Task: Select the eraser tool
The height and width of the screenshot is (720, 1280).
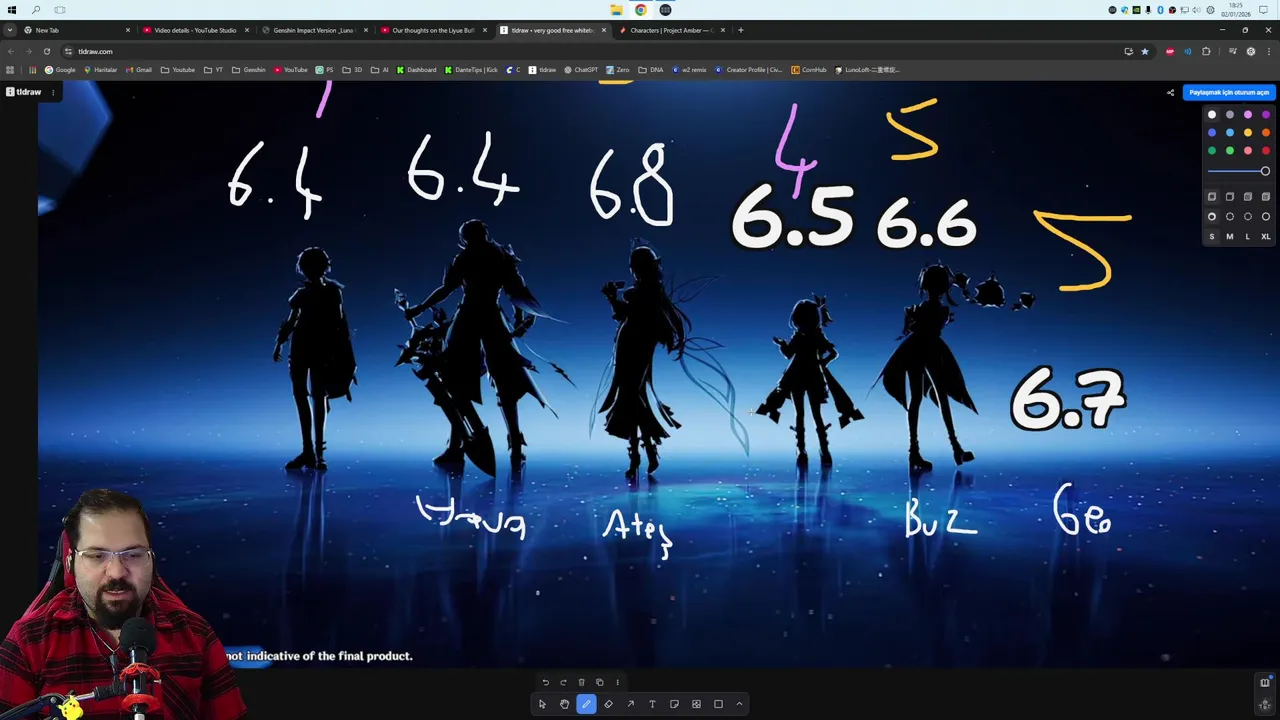Action: click(x=608, y=704)
